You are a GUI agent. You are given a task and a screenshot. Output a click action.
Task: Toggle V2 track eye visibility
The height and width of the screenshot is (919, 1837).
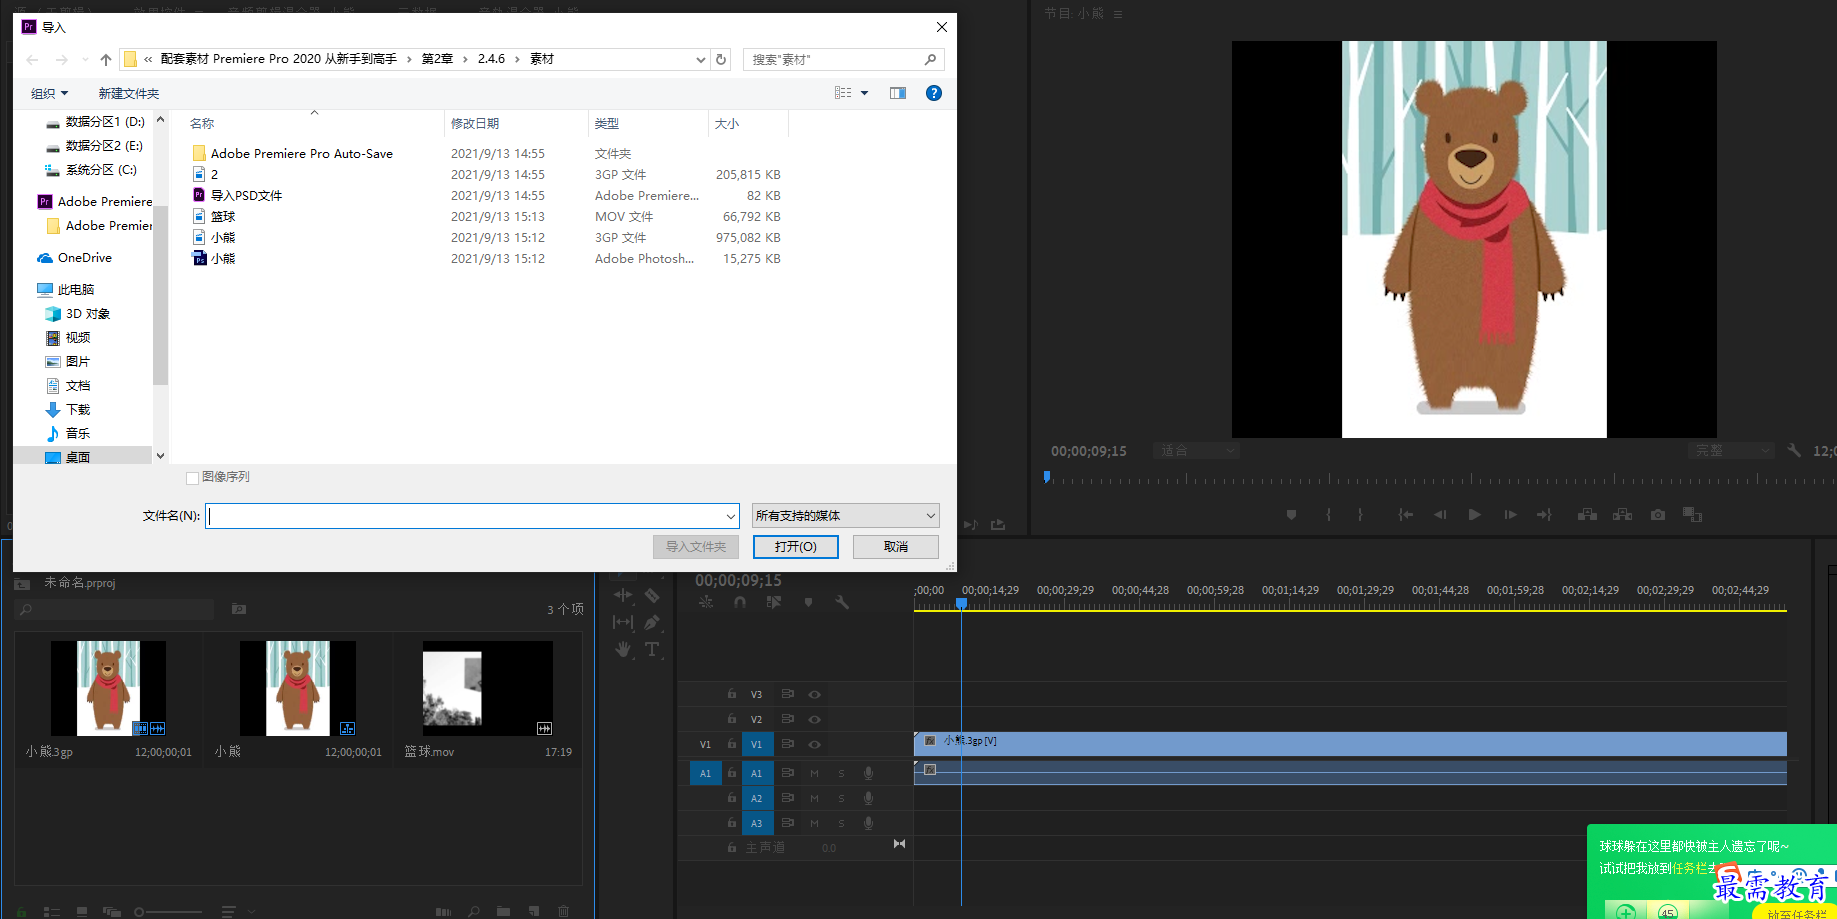tap(814, 719)
